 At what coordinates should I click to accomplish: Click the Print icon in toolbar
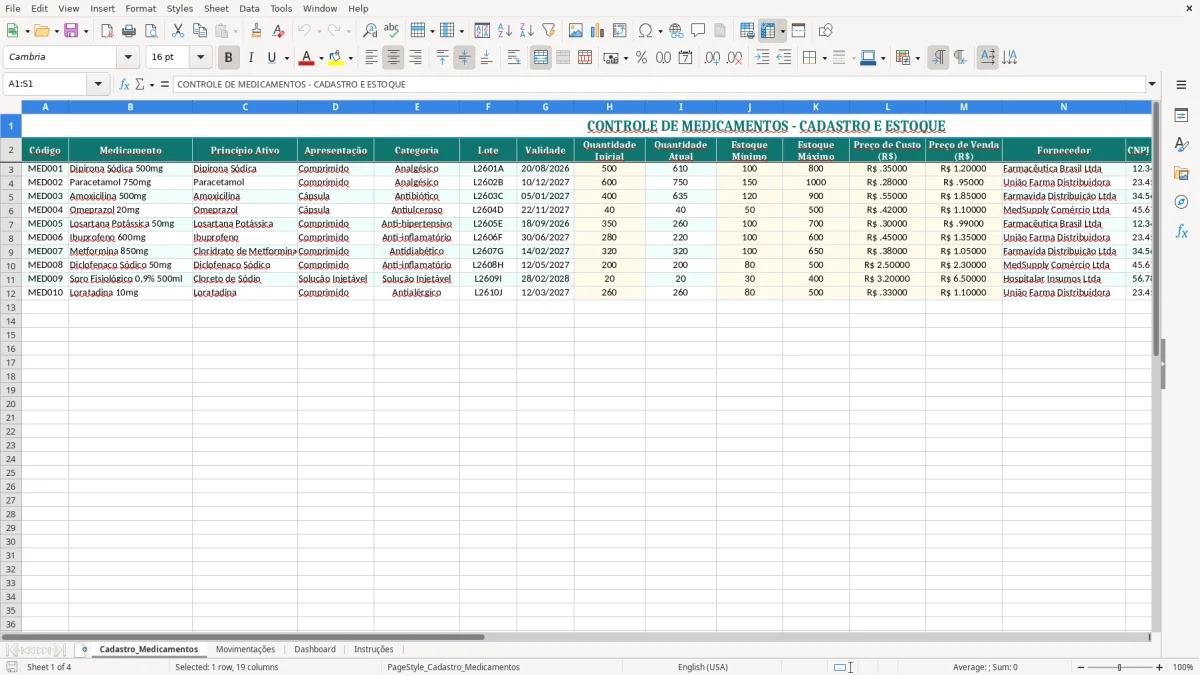pyautogui.click(x=129, y=31)
